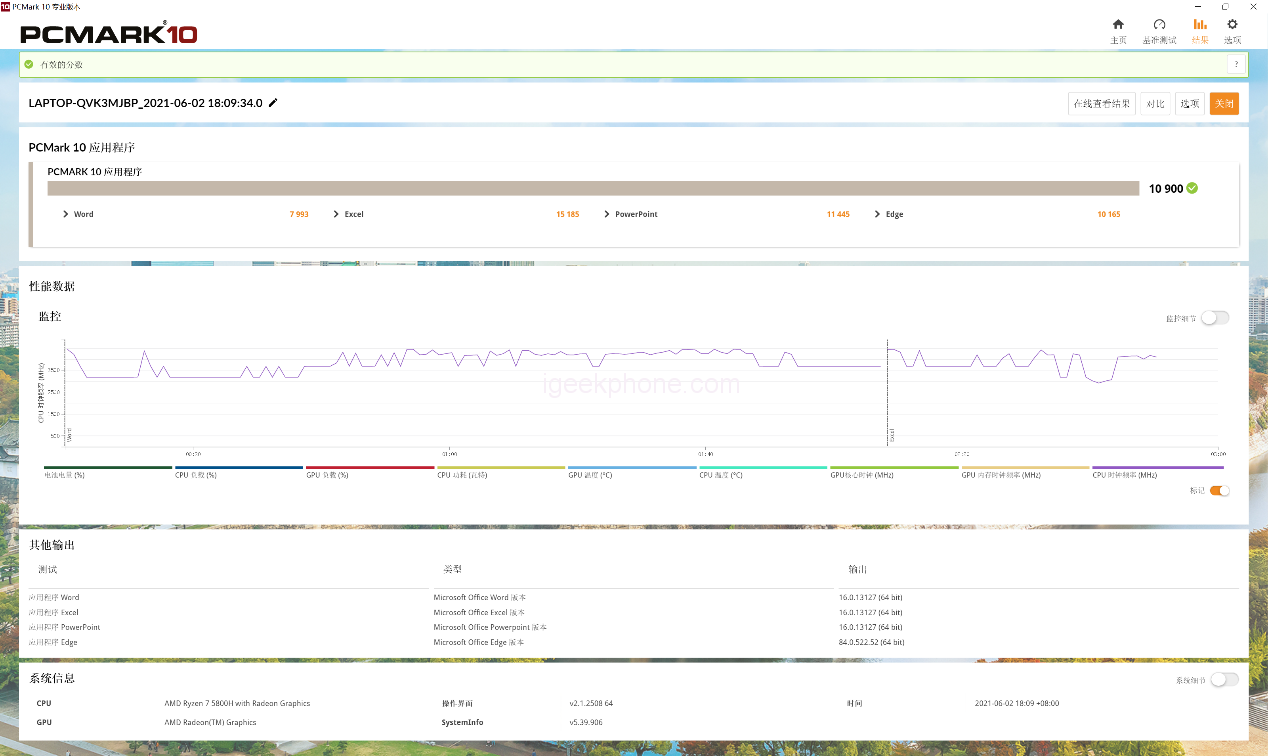Select the battery level (%) legend item
The width and height of the screenshot is (1268, 756).
tap(108, 472)
